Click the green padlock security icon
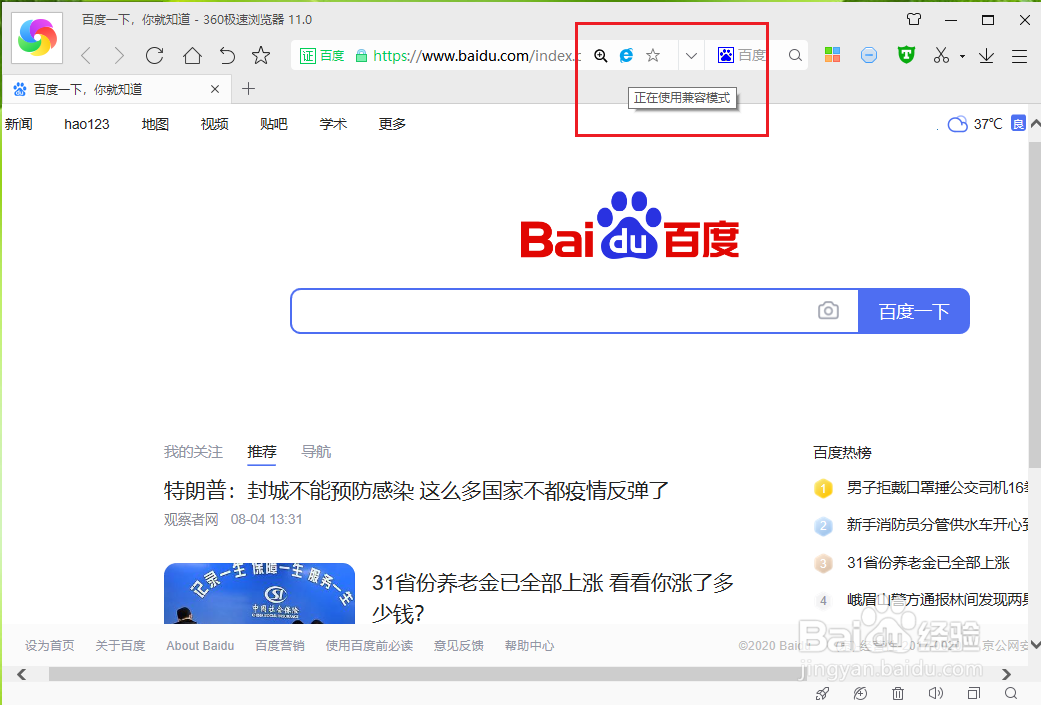Viewport: 1041px width, 705px height. 361,56
